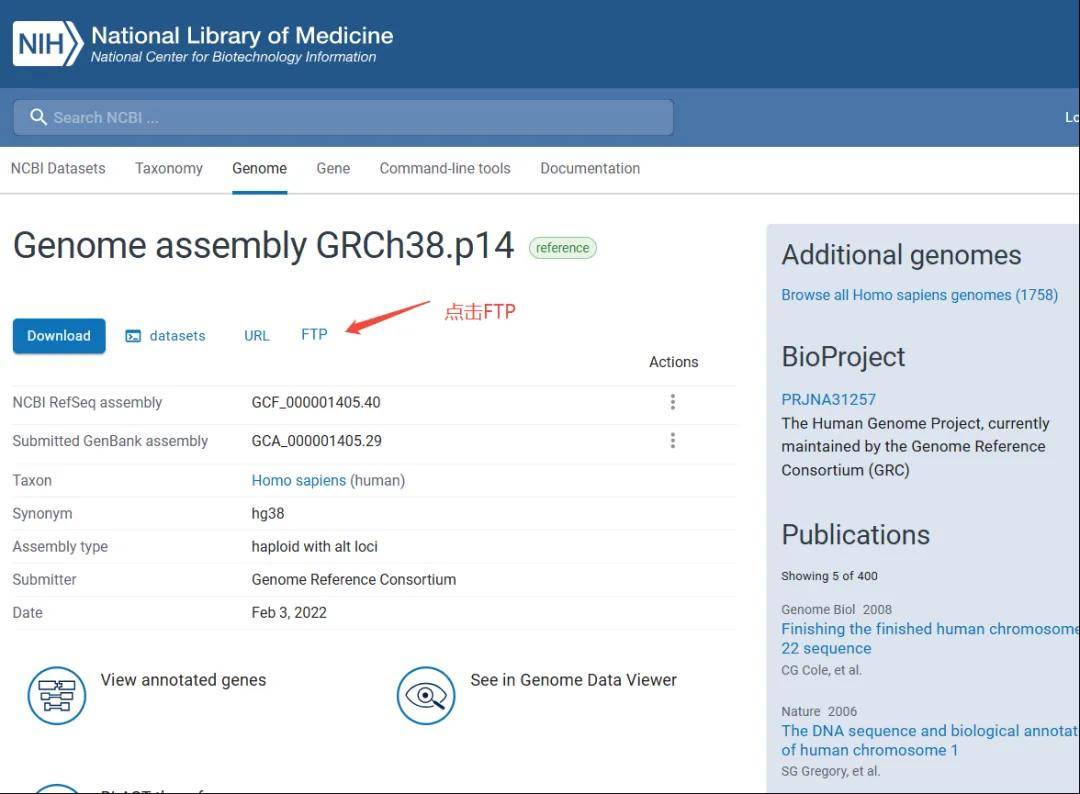Open BioProject PRJNA31257 link
This screenshot has width=1080, height=794.
pyautogui.click(x=829, y=400)
